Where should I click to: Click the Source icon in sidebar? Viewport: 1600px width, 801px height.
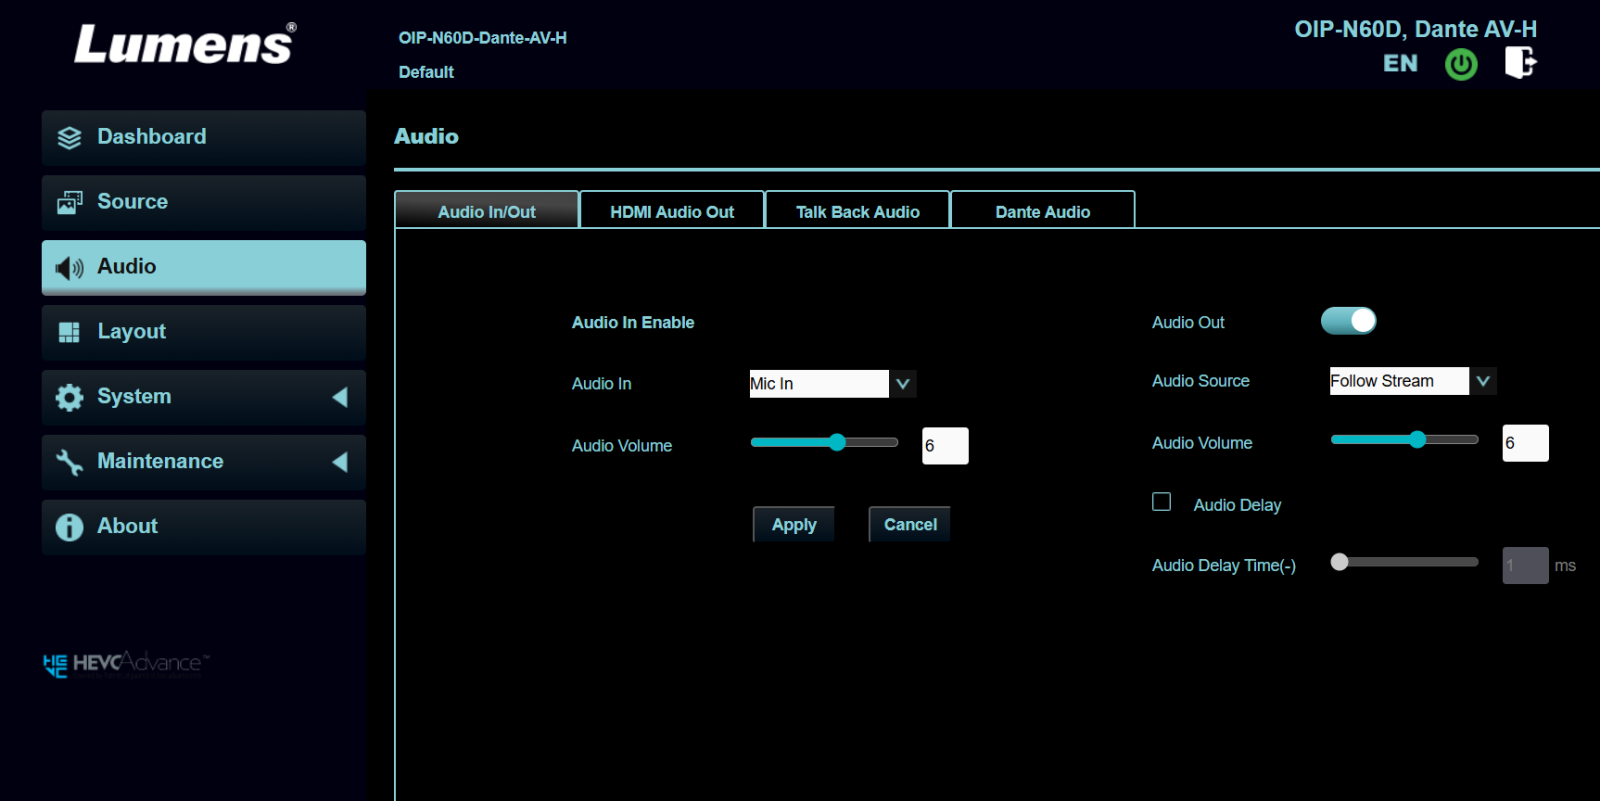pos(69,203)
